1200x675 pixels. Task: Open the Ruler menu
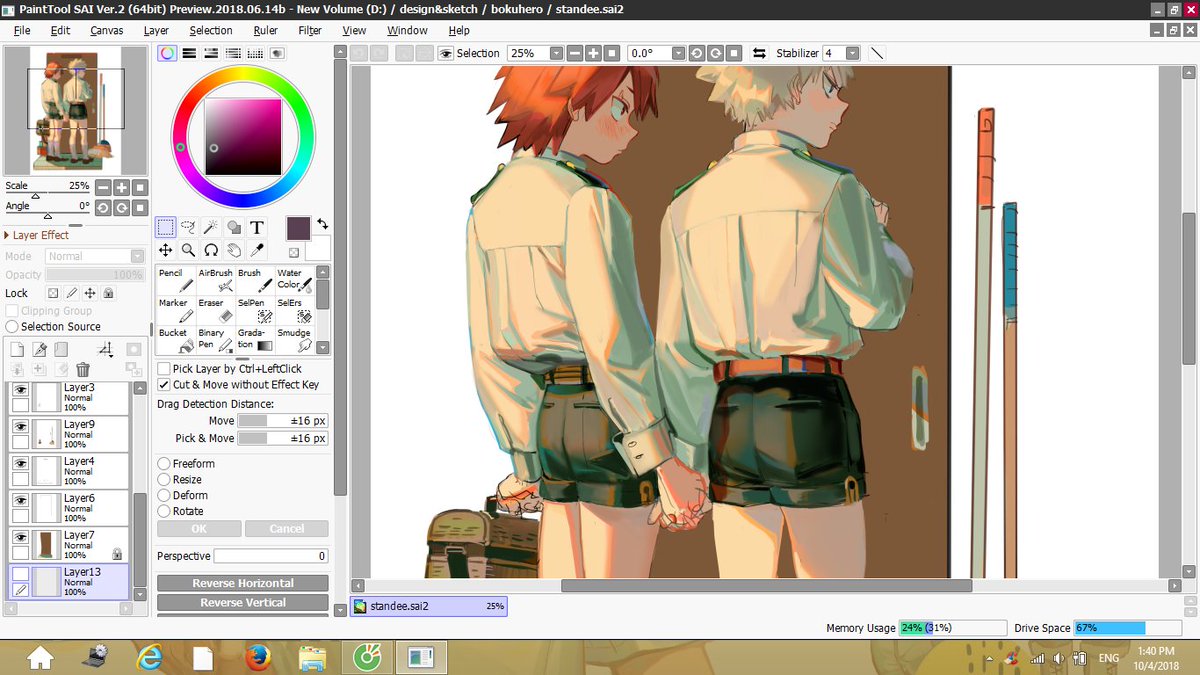265,30
